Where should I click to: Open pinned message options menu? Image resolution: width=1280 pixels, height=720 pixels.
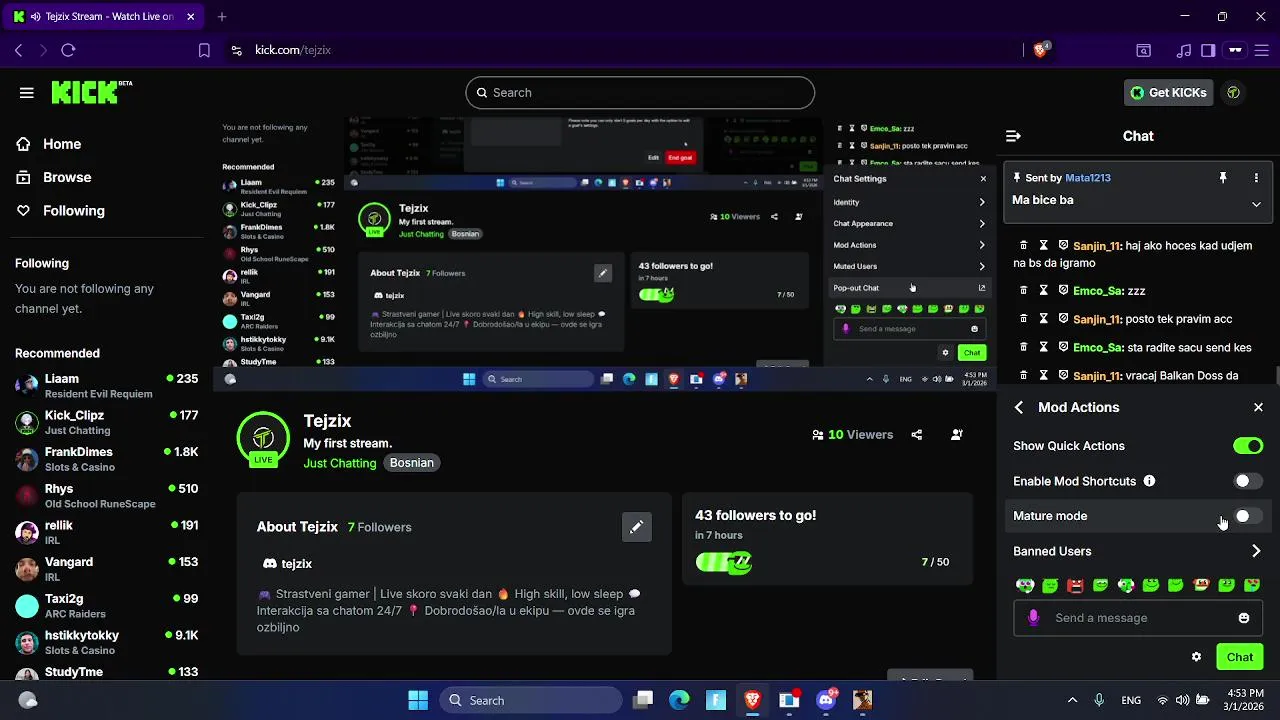[x=1256, y=178]
